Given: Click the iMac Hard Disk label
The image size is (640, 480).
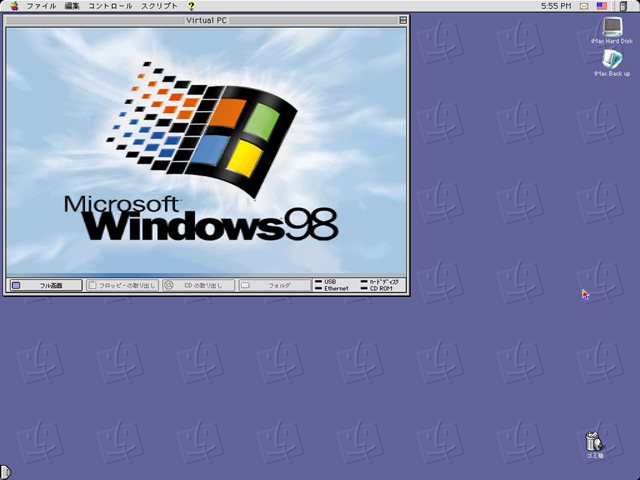Looking at the screenshot, I should coord(612,41).
